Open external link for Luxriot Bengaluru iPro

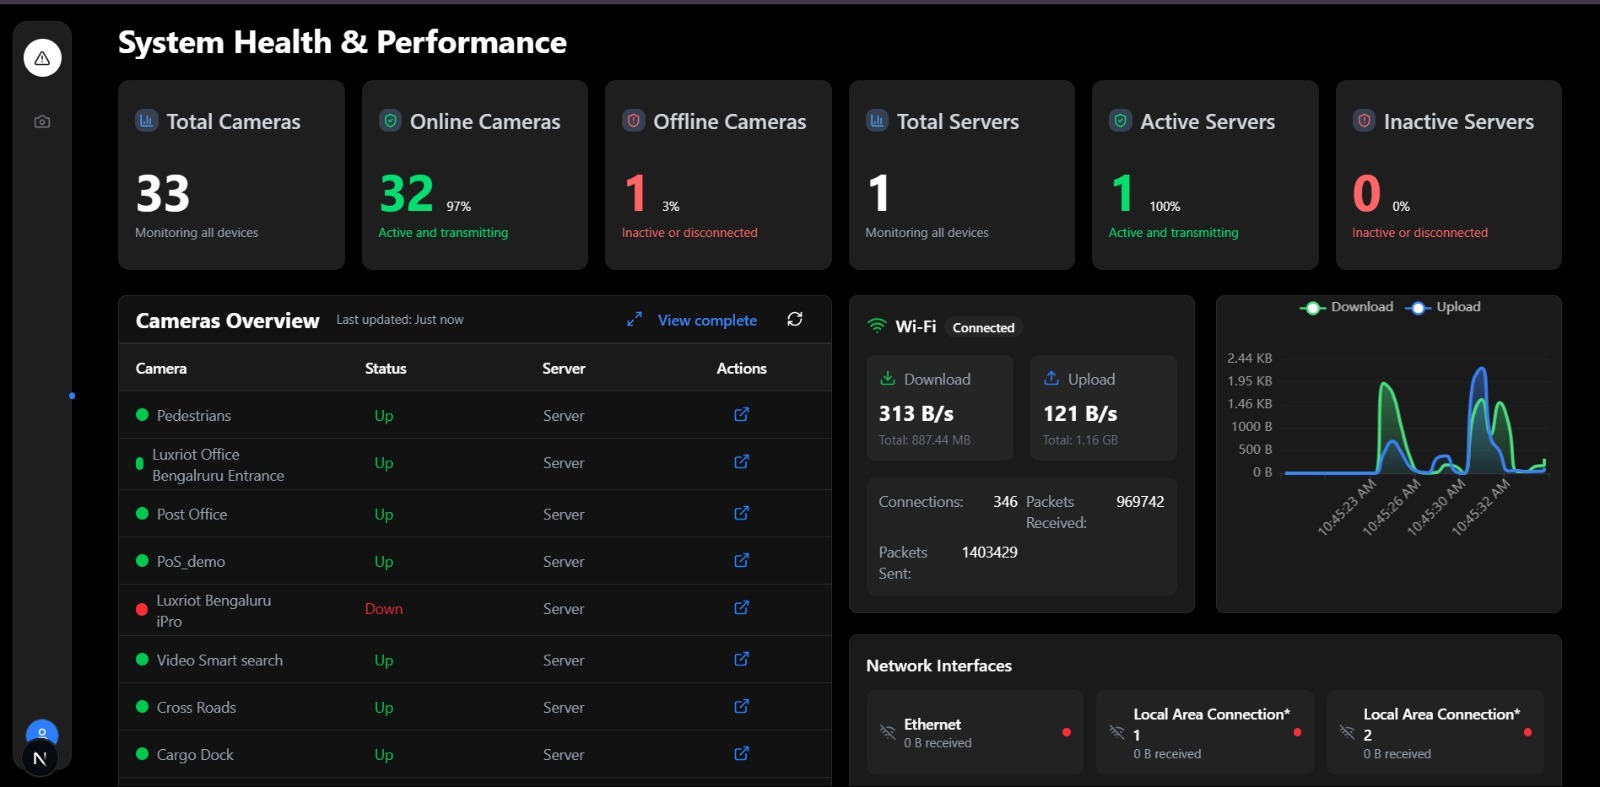741,608
